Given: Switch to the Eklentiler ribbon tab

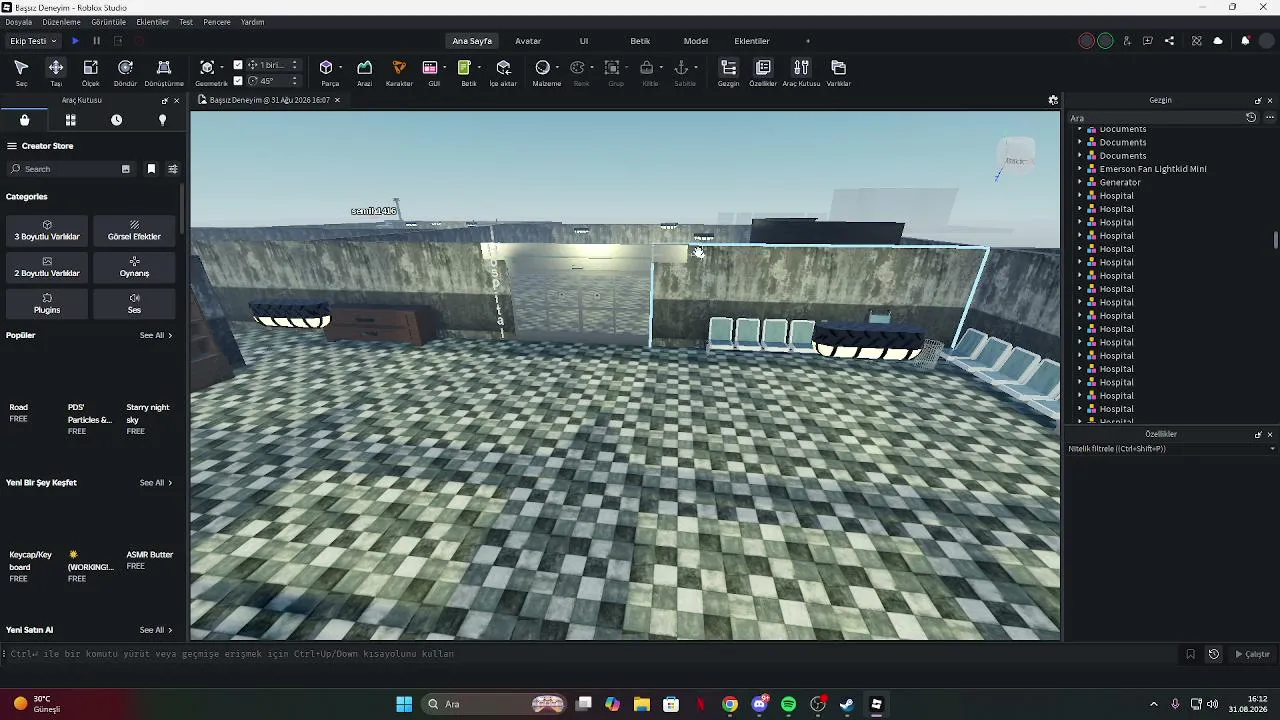Looking at the screenshot, I should [752, 41].
